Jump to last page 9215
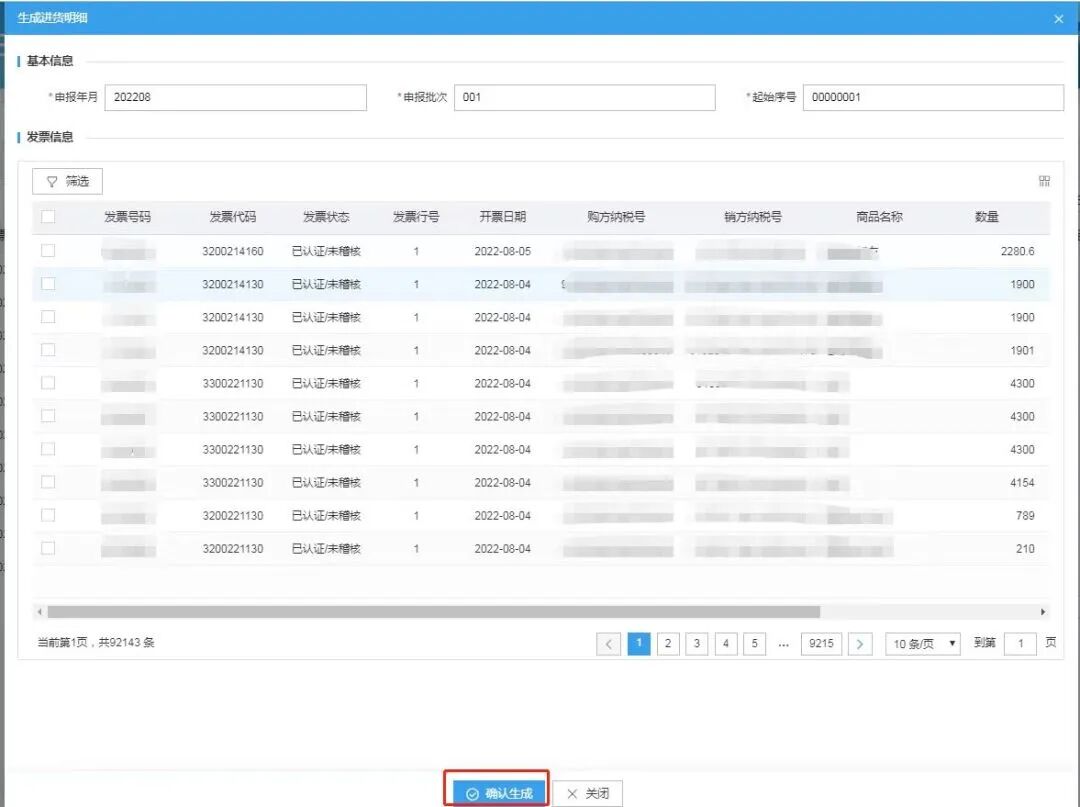The image size is (1080, 807). [x=821, y=643]
